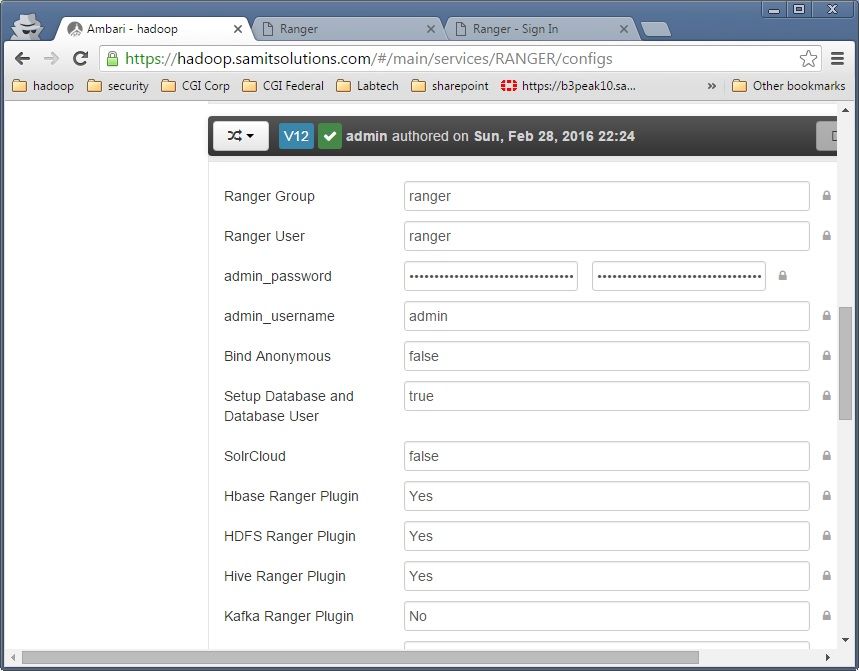Click the Ranger Group input field
Screen dimensions: 859x671
(606, 196)
